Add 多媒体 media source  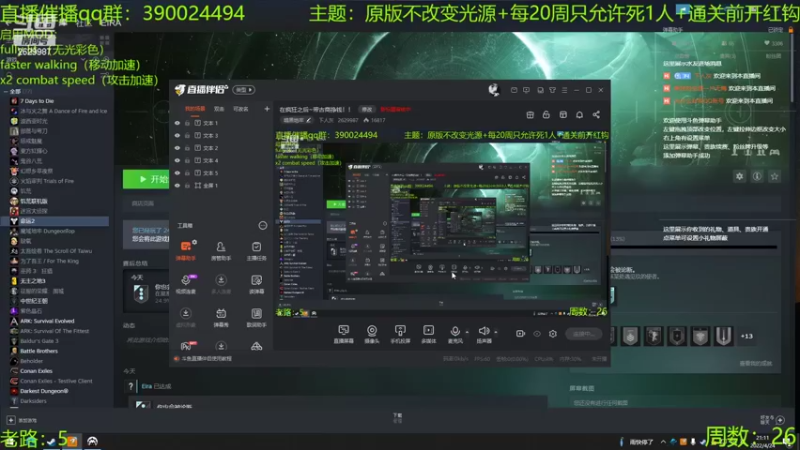(429, 334)
